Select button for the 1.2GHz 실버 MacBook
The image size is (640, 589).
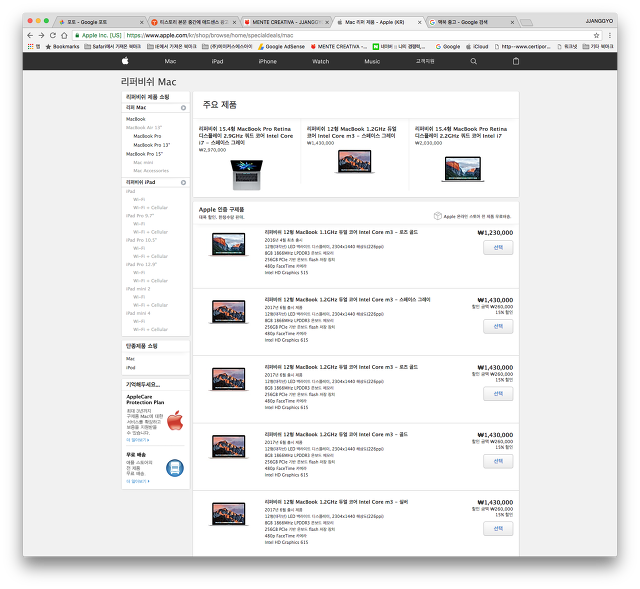pyautogui.click(x=498, y=529)
